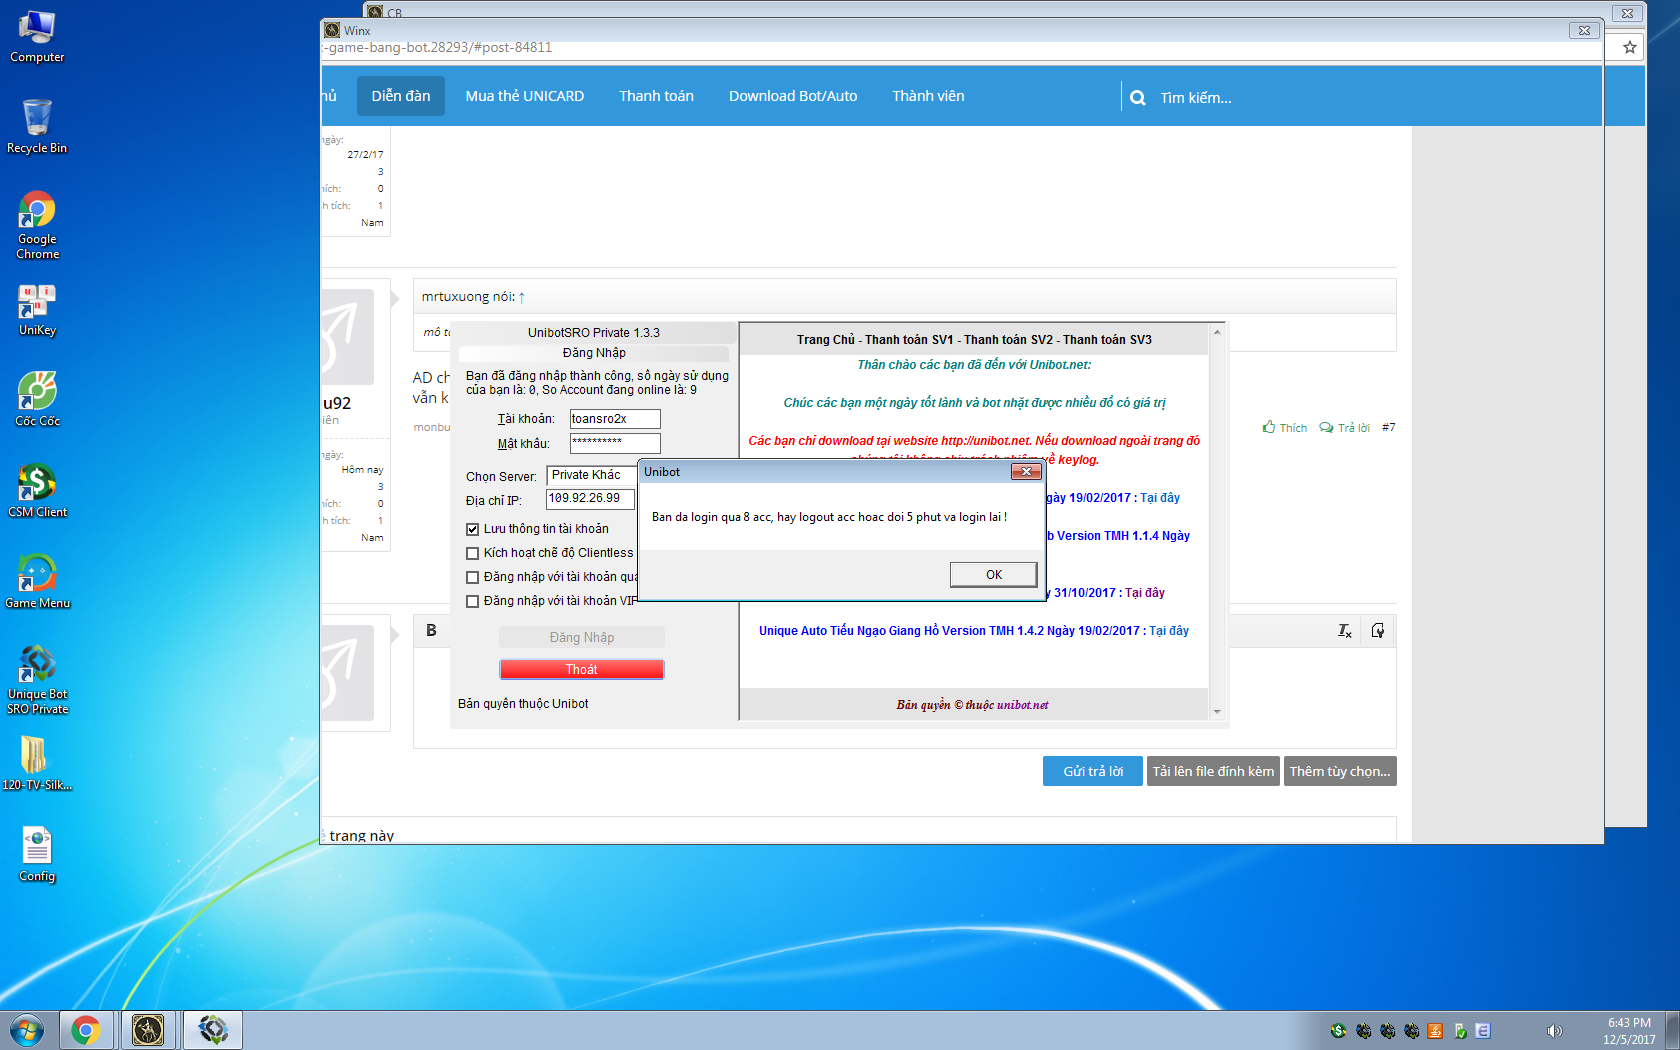Click the Show Desktop strip at taskbar end
This screenshot has height=1050, width=1680.
(x=1672, y=1030)
